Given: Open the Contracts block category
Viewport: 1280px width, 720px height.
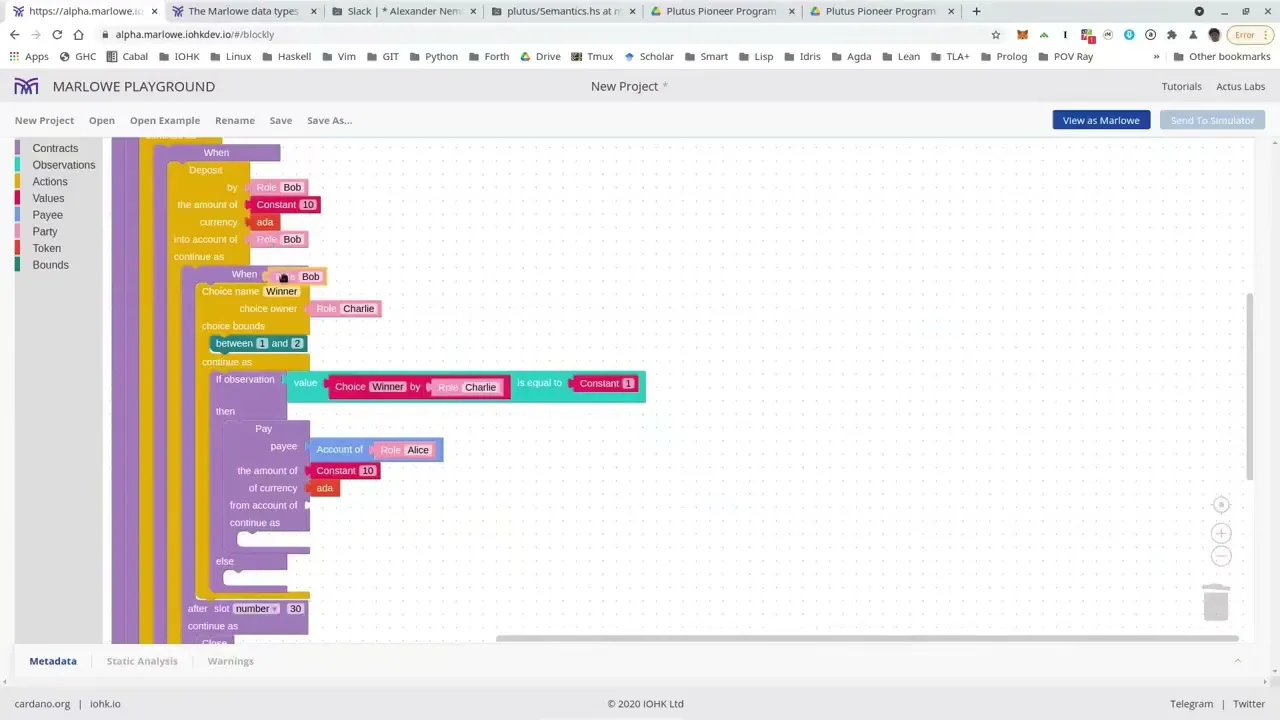Looking at the screenshot, I should pyautogui.click(x=55, y=148).
